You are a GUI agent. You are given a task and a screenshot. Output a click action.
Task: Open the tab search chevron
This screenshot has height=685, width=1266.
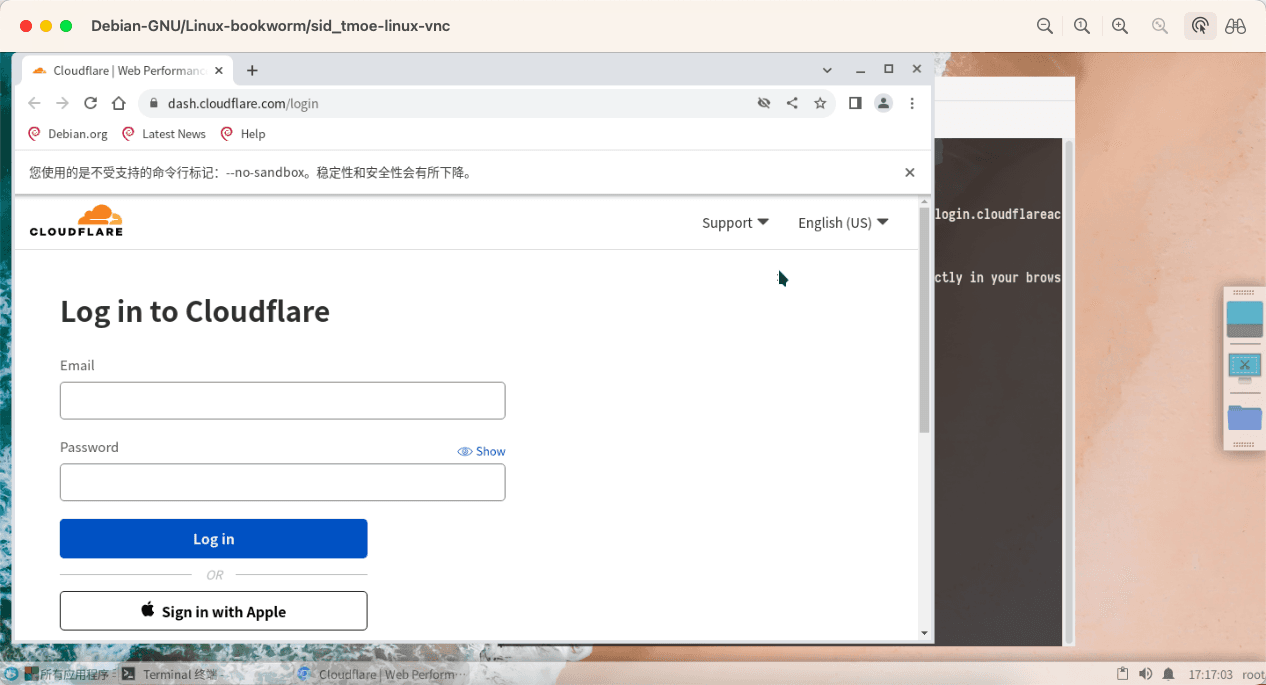tap(827, 70)
